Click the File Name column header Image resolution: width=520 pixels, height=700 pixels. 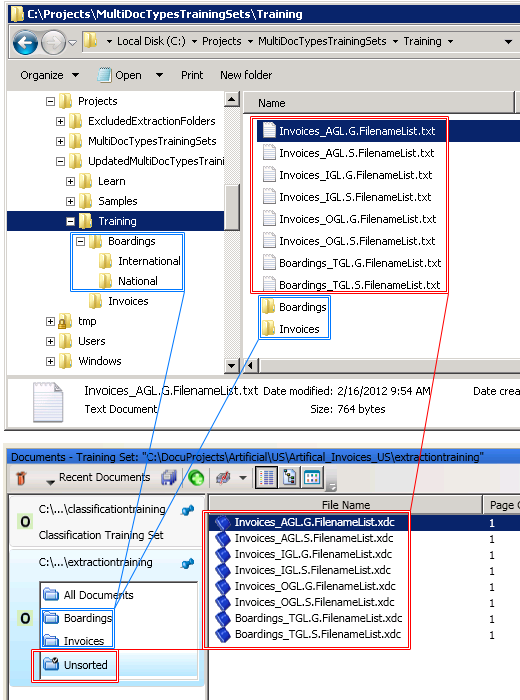coord(346,505)
